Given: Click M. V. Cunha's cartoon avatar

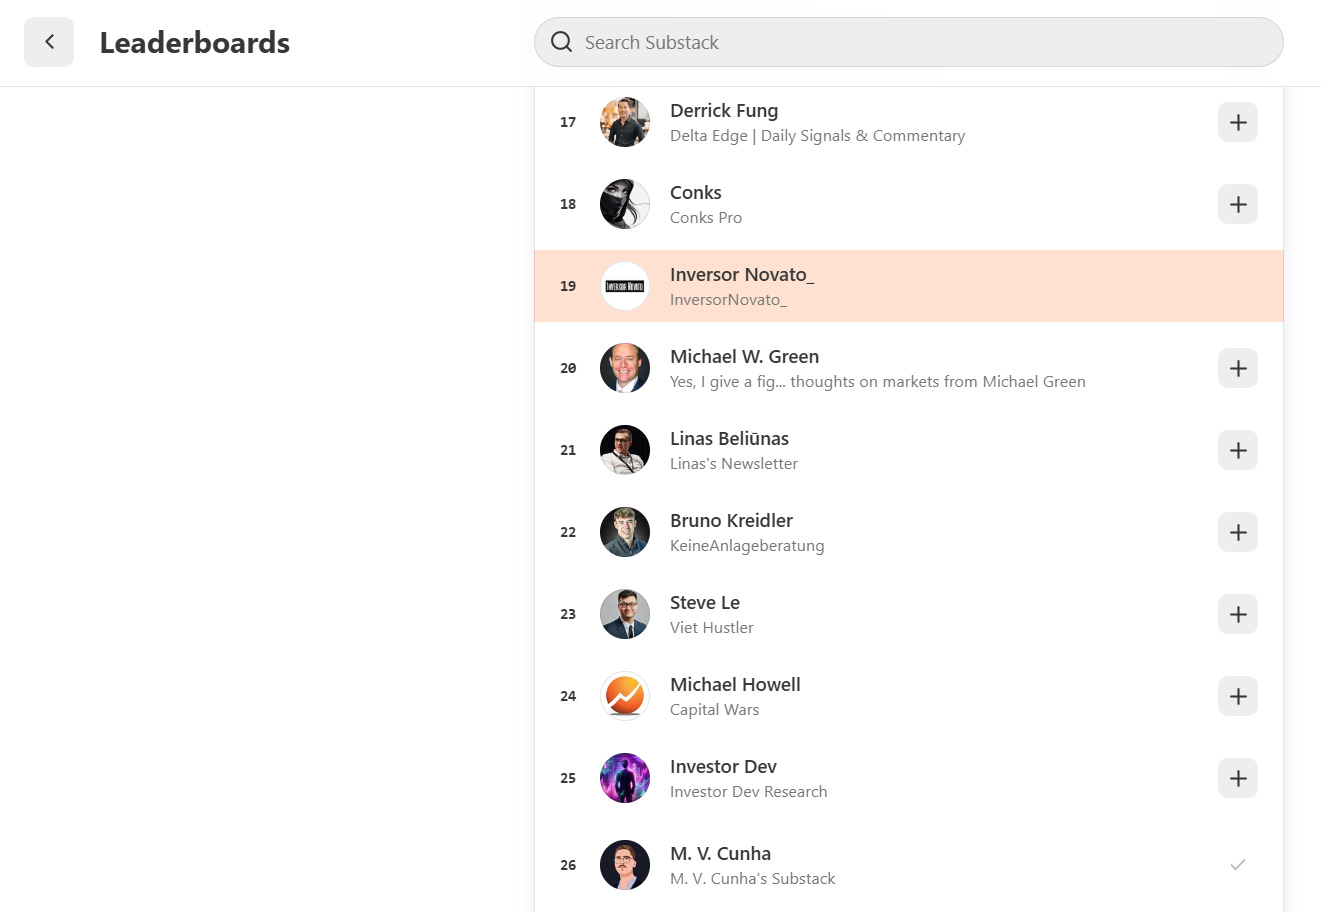Looking at the screenshot, I should (x=625, y=865).
